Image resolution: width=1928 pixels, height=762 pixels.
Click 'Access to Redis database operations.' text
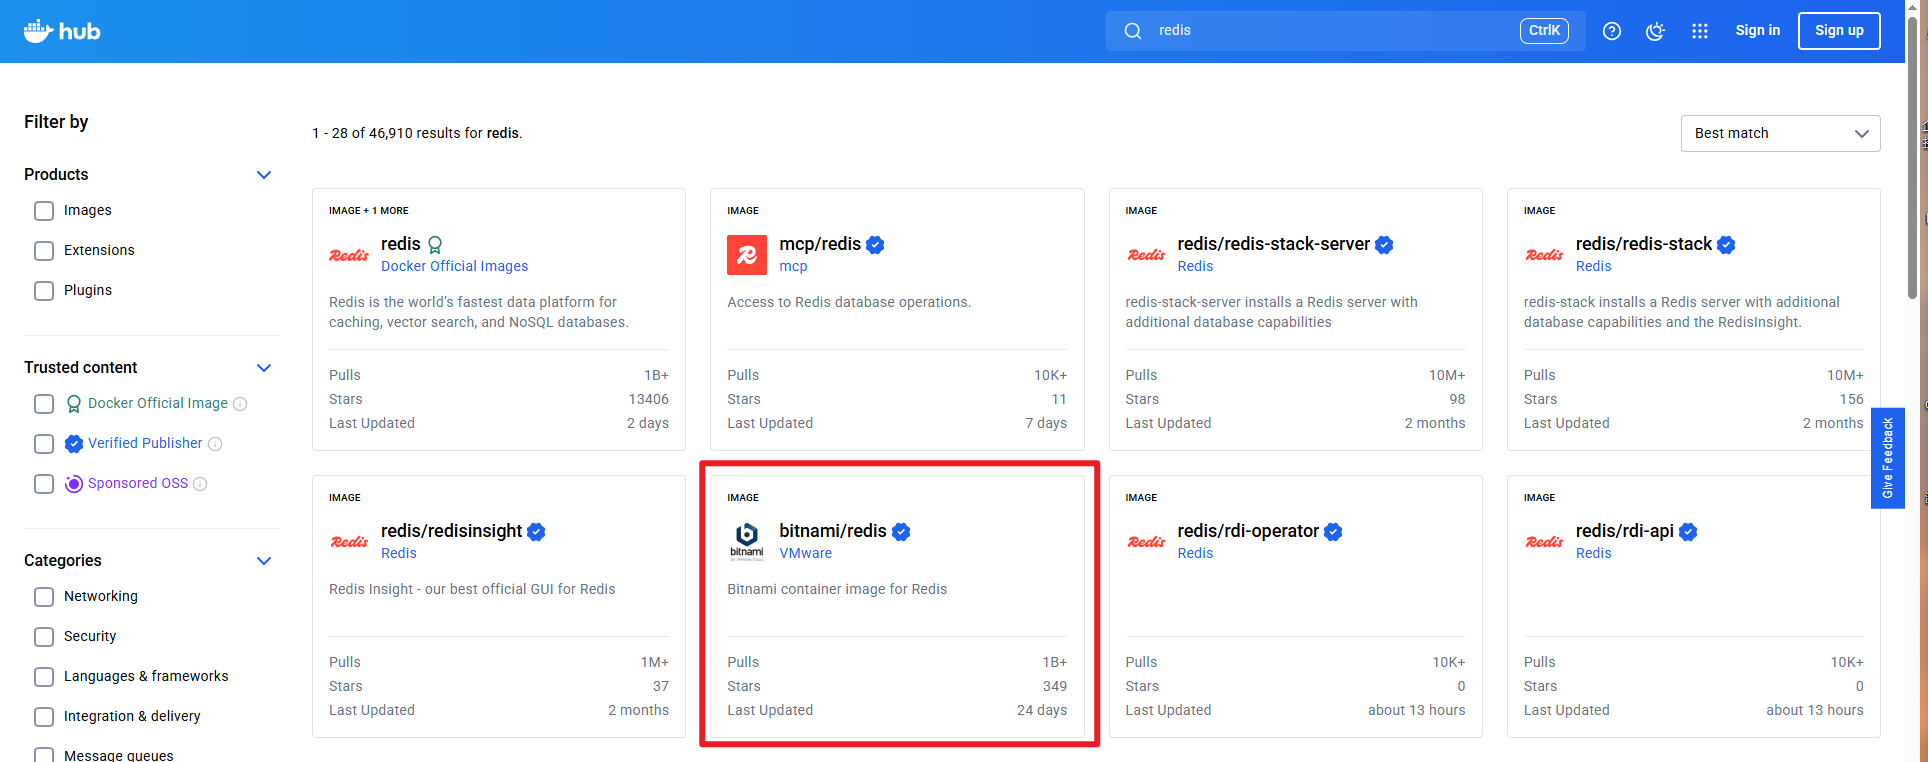point(849,302)
